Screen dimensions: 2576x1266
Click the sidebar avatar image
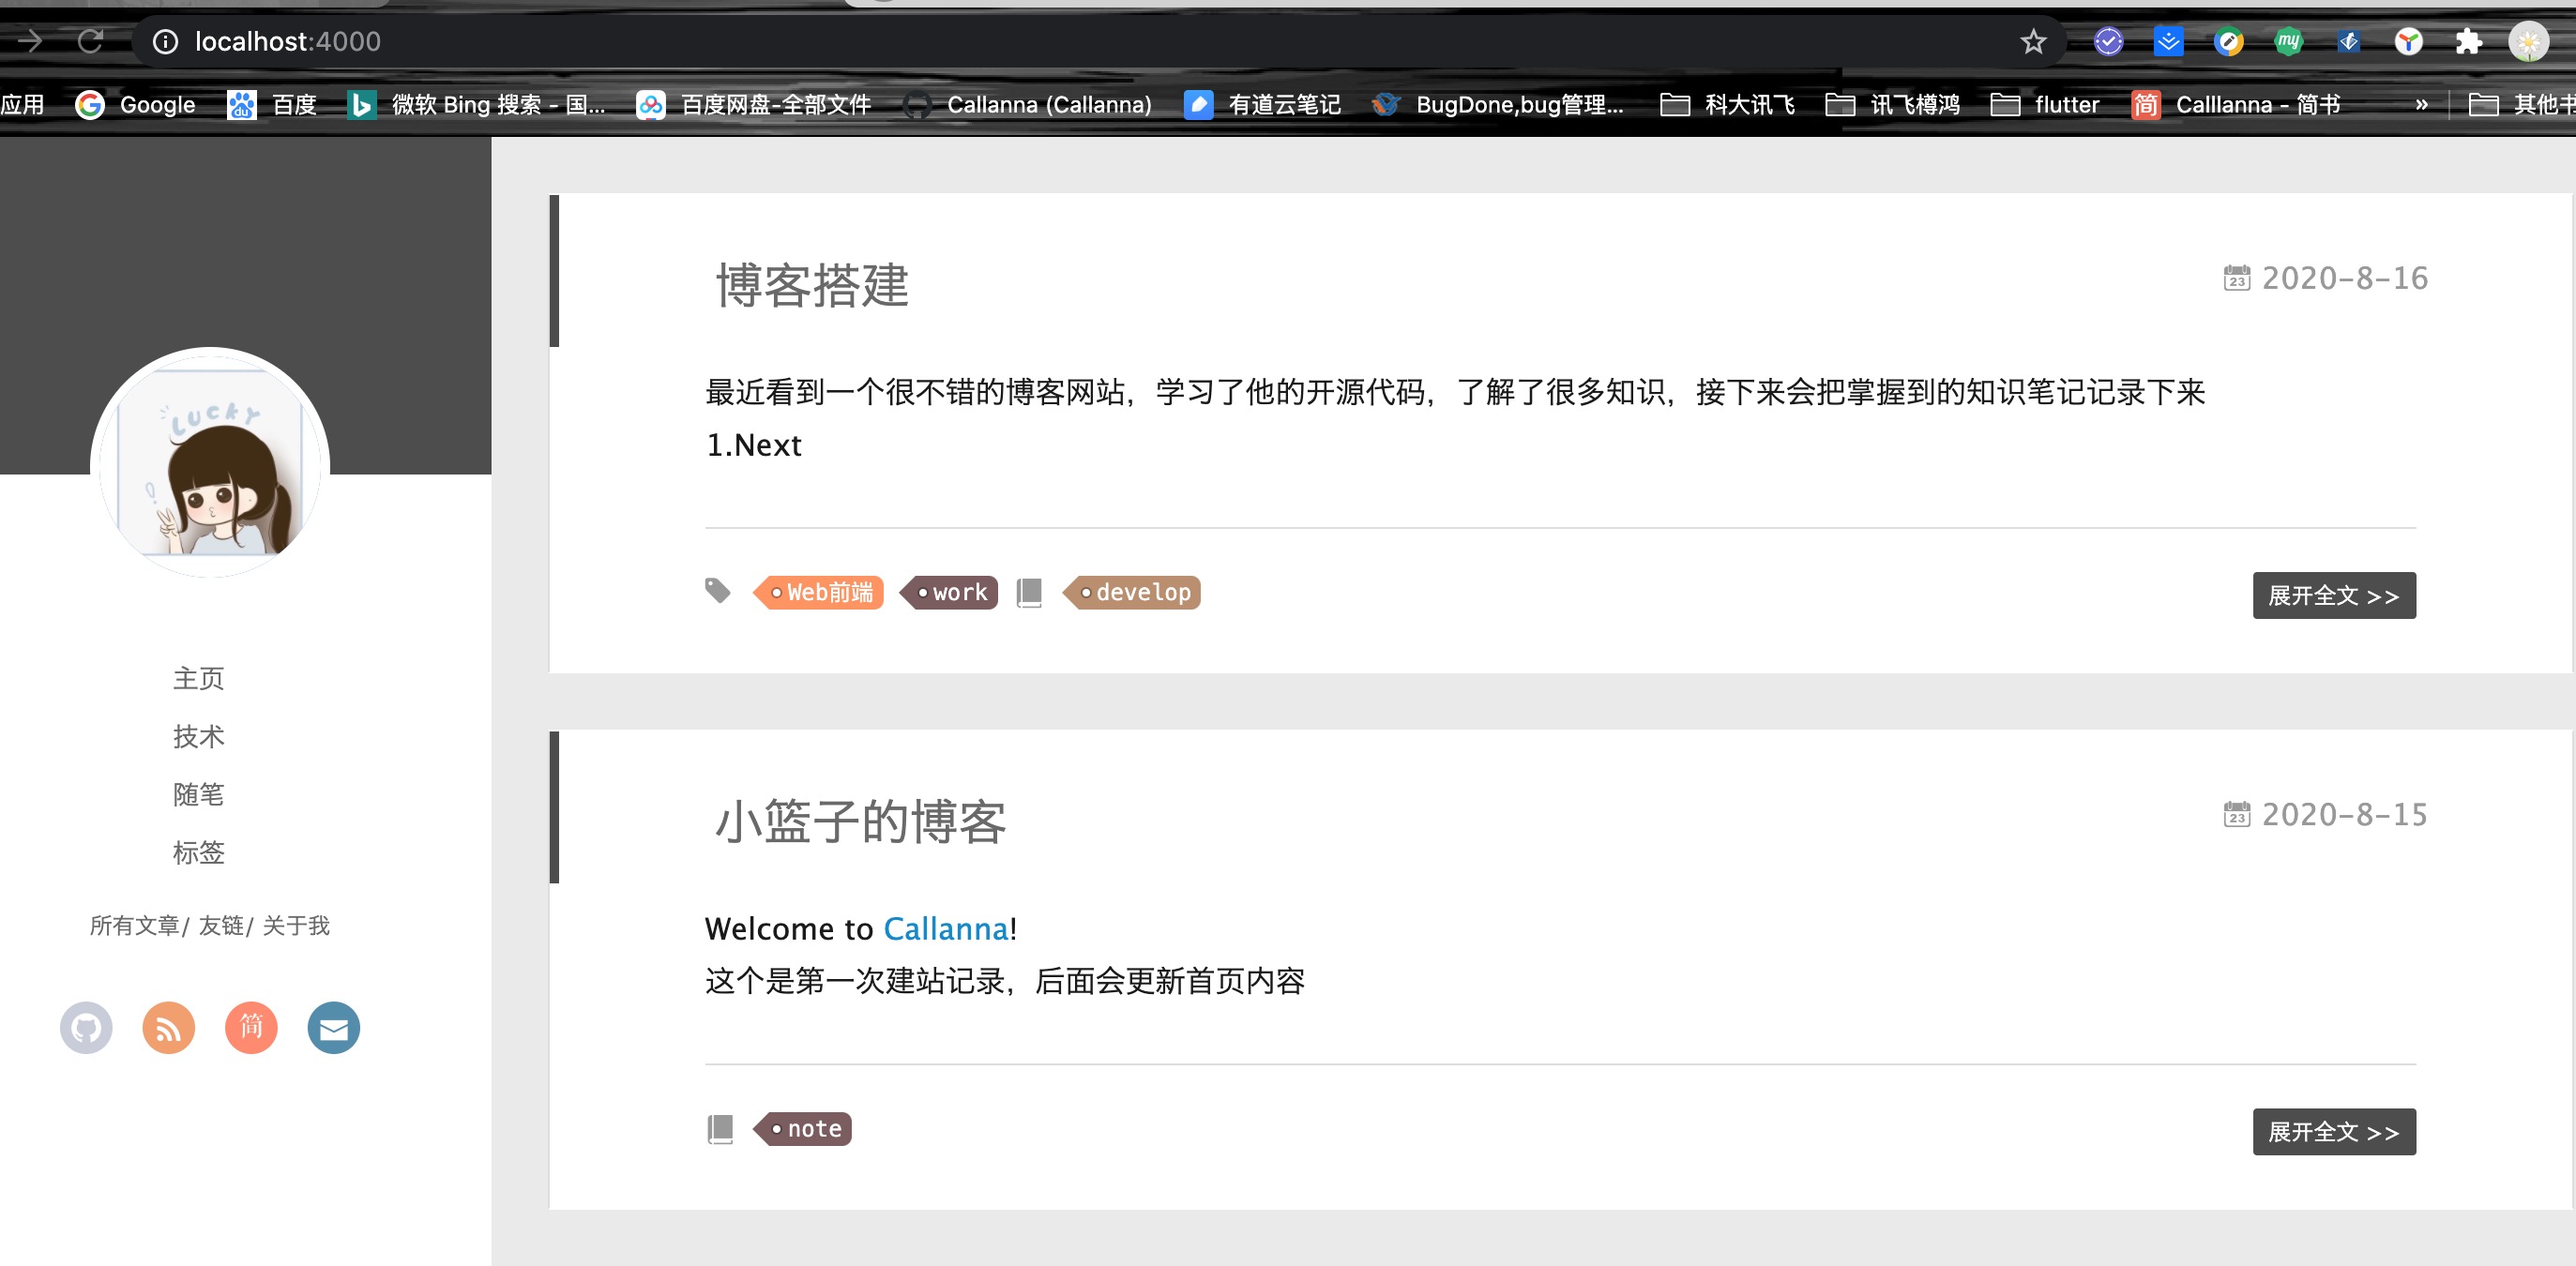210,465
